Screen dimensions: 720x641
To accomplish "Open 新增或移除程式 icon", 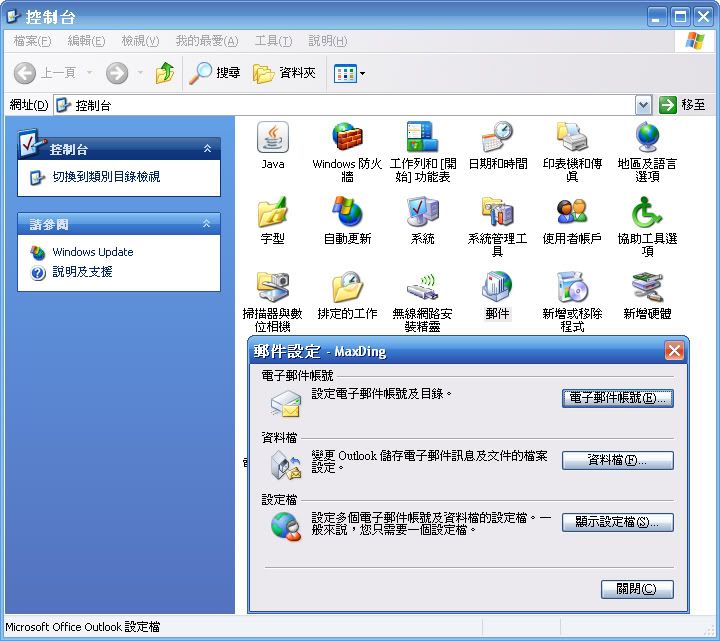I will tap(572, 287).
